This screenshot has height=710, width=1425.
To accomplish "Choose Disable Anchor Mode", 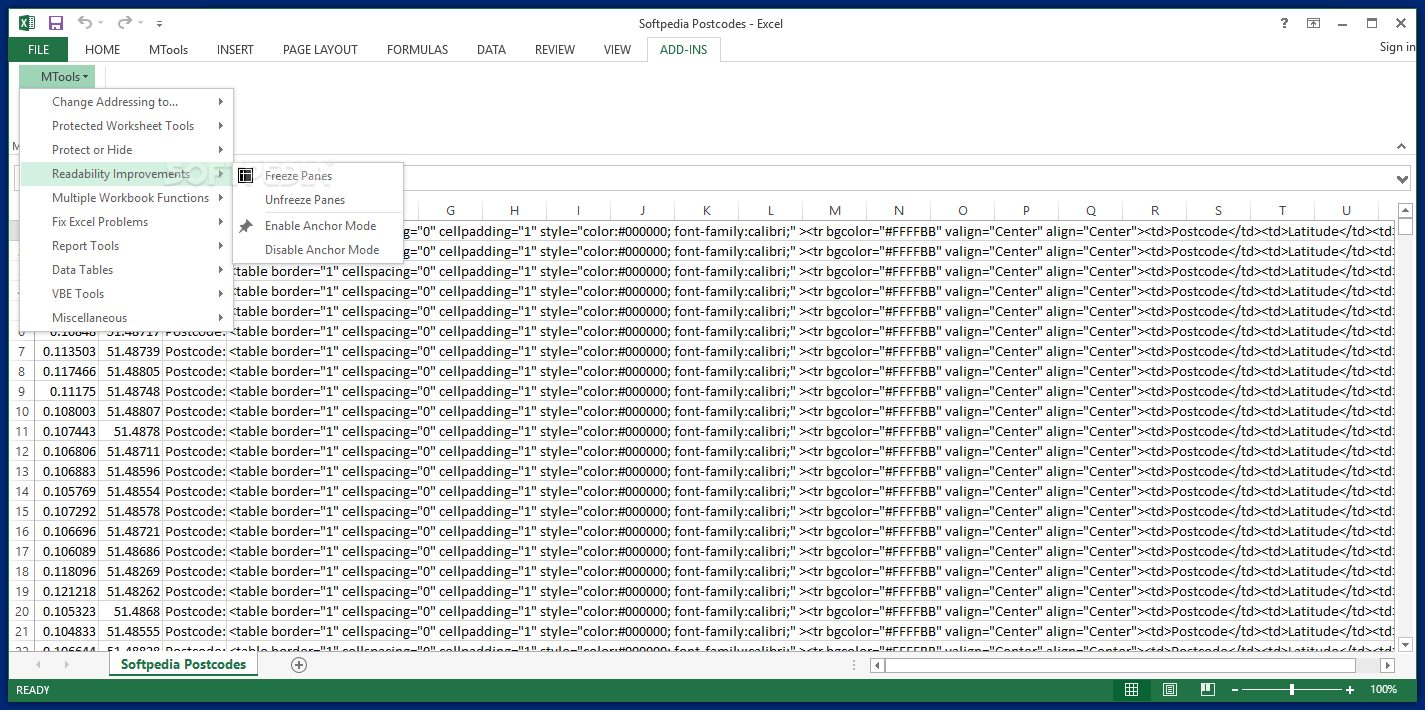I will [318, 250].
